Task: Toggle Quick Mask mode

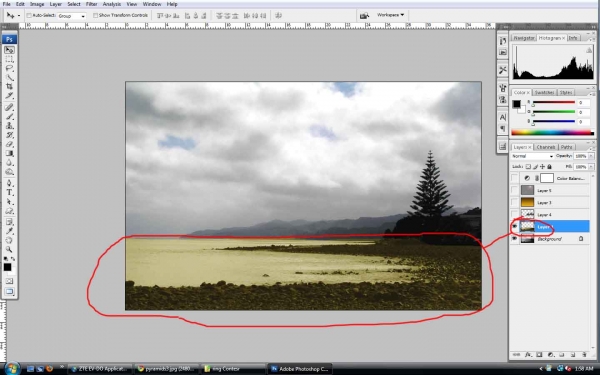Action: [x=9, y=281]
